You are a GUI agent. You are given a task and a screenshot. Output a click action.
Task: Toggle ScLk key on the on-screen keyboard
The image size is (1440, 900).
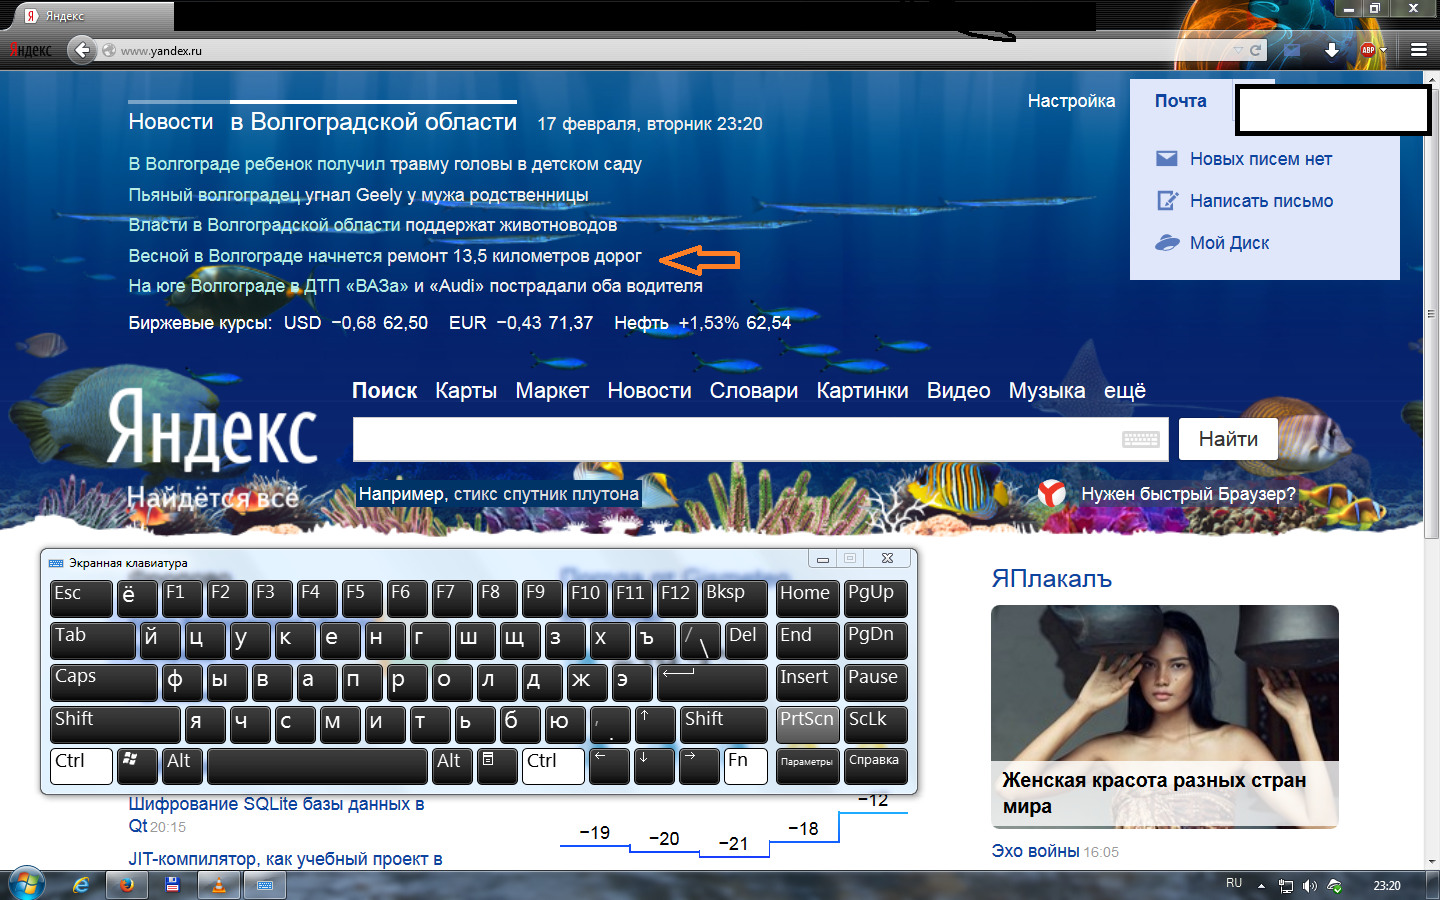[x=875, y=723]
